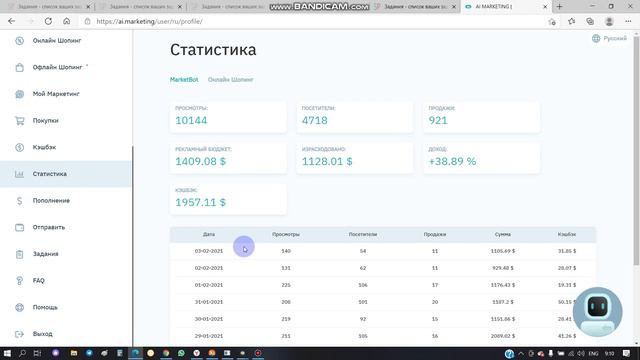Viewport: 640px width, 360px height.
Task: Click the Пополнение dollar icon
Action: click(19, 200)
